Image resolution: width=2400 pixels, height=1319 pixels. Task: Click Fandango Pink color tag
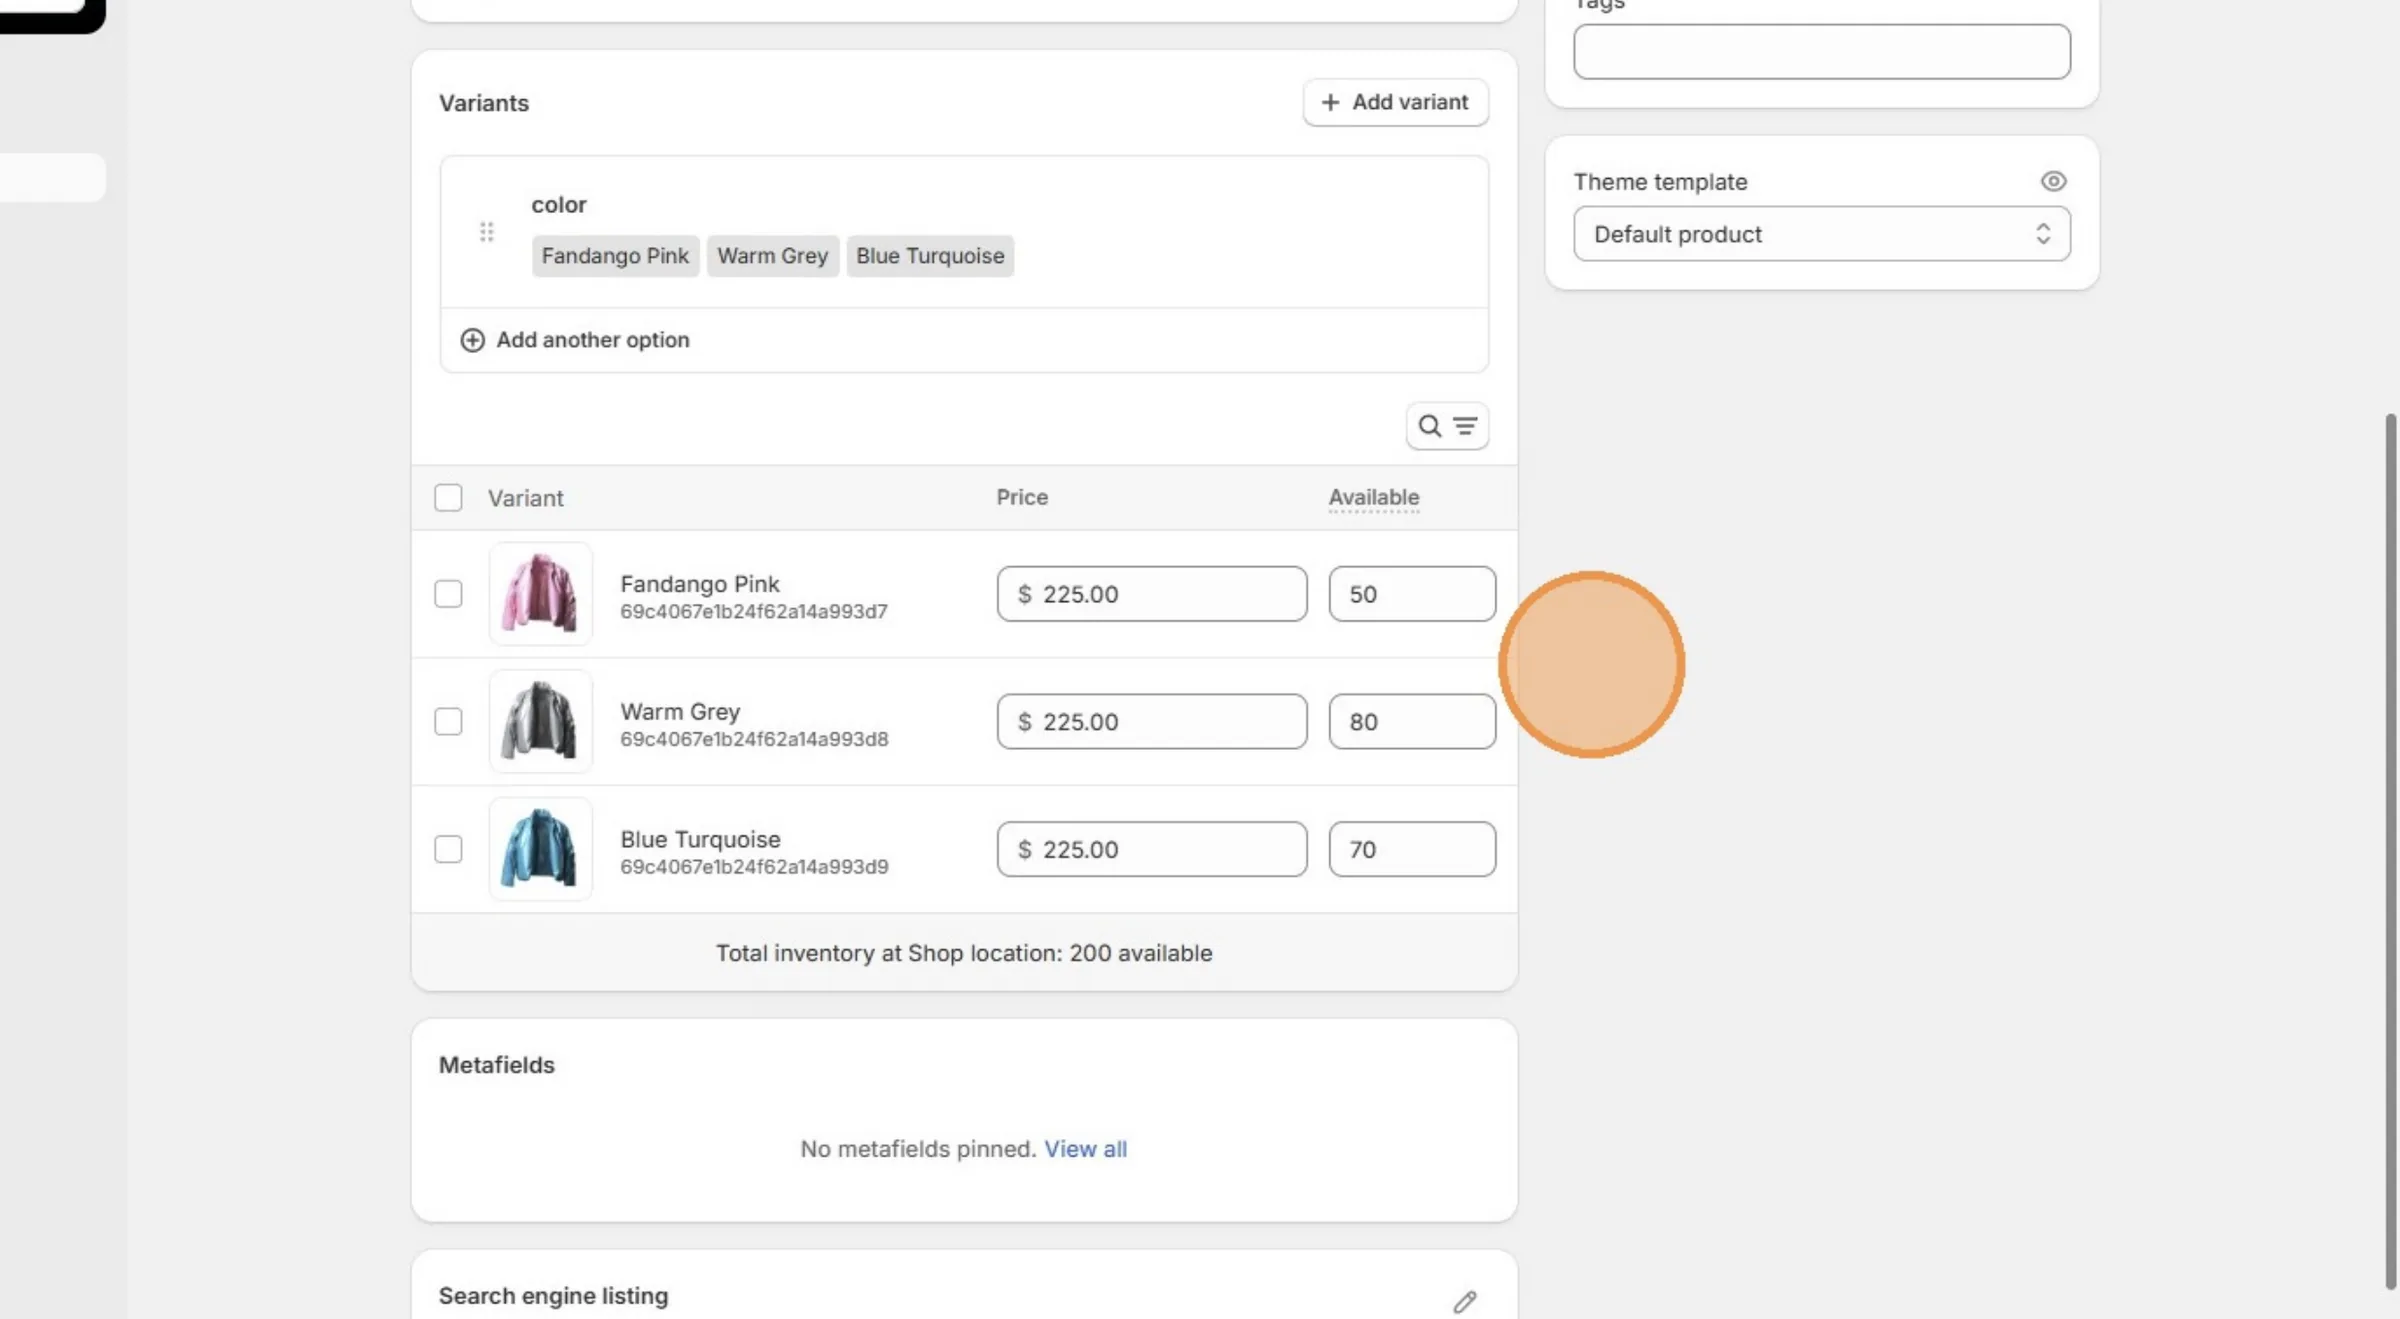[615, 256]
